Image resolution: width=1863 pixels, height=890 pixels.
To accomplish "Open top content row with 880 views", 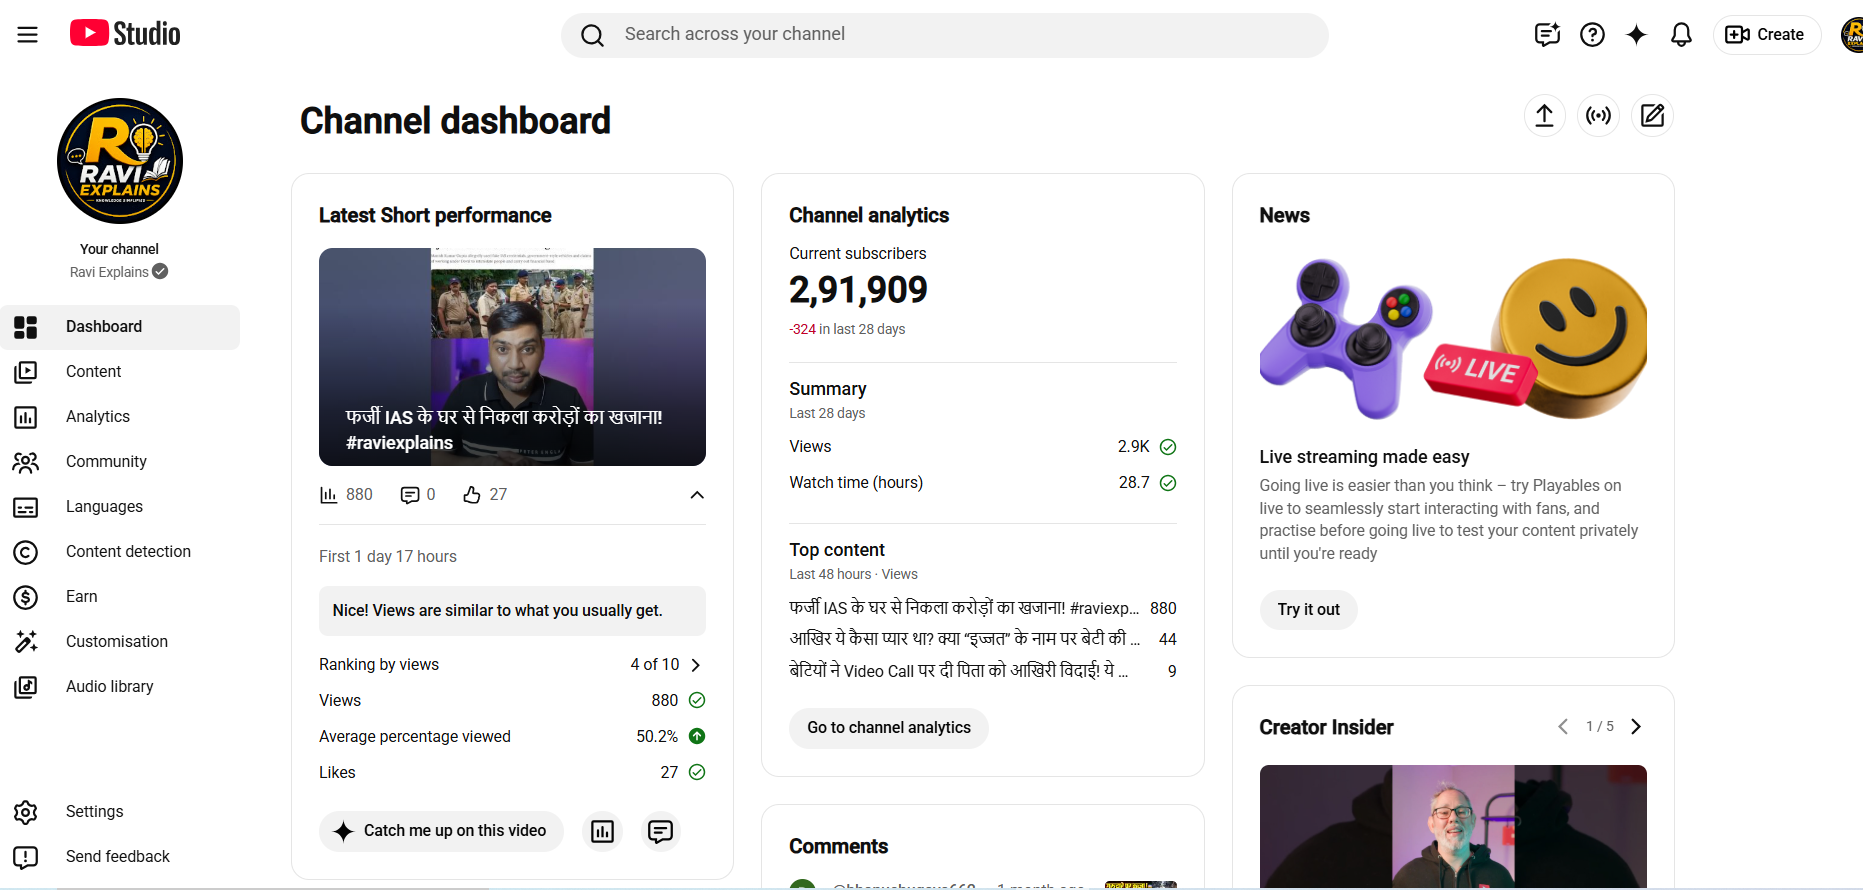I will click(983, 608).
